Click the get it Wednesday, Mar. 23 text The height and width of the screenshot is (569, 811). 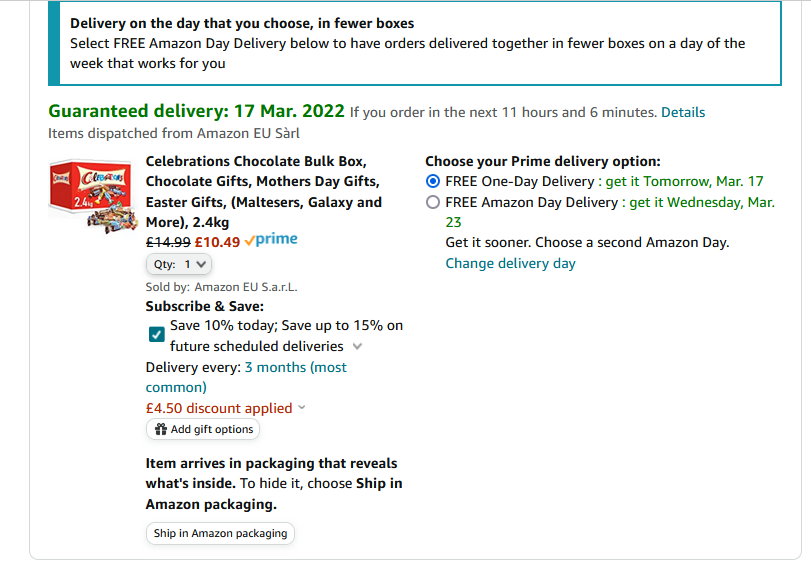610,212
